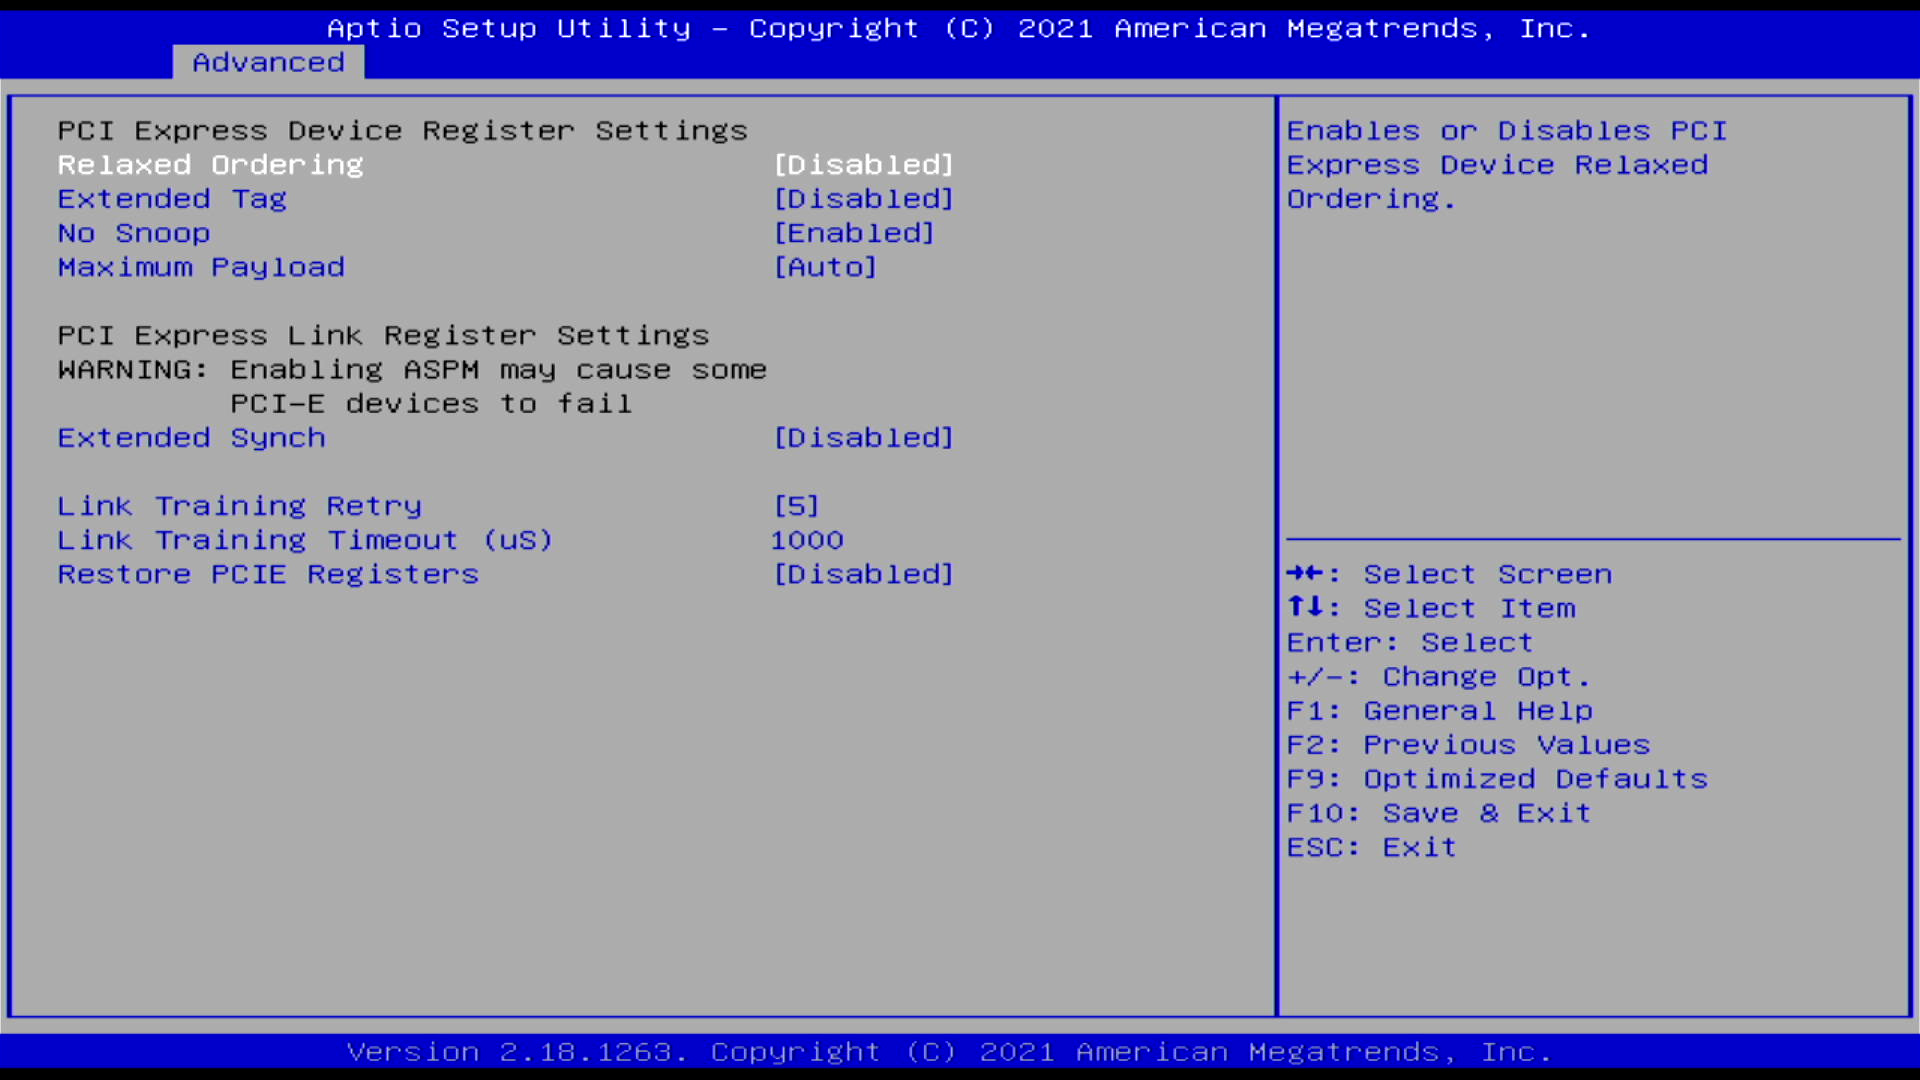The height and width of the screenshot is (1080, 1920).
Task: Click the left-right arrows Select Screen icon
Action: pos(1304,573)
